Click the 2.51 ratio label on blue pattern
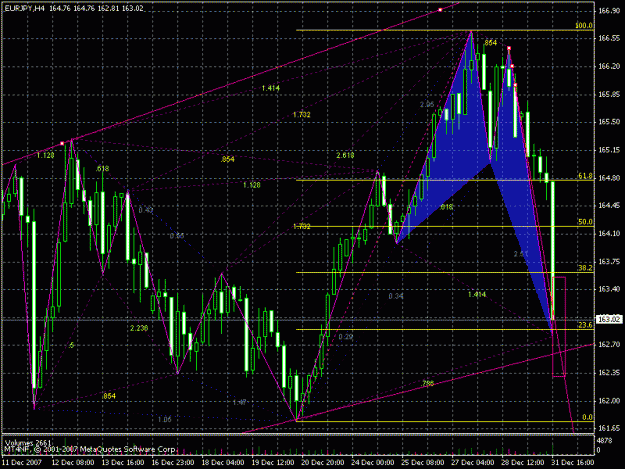This screenshot has width=625, height=469. click(x=521, y=254)
